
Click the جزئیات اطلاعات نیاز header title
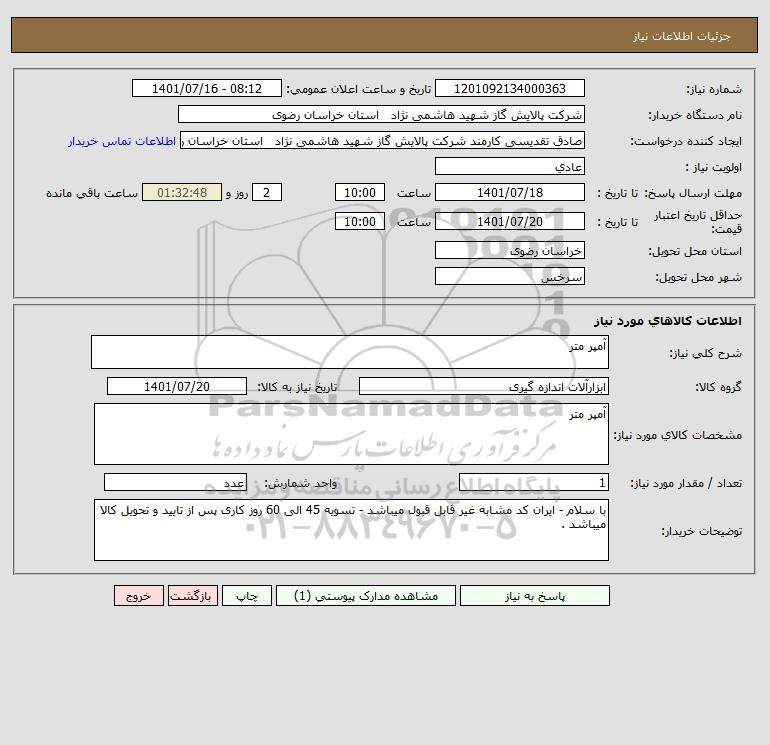pyautogui.click(x=682, y=36)
